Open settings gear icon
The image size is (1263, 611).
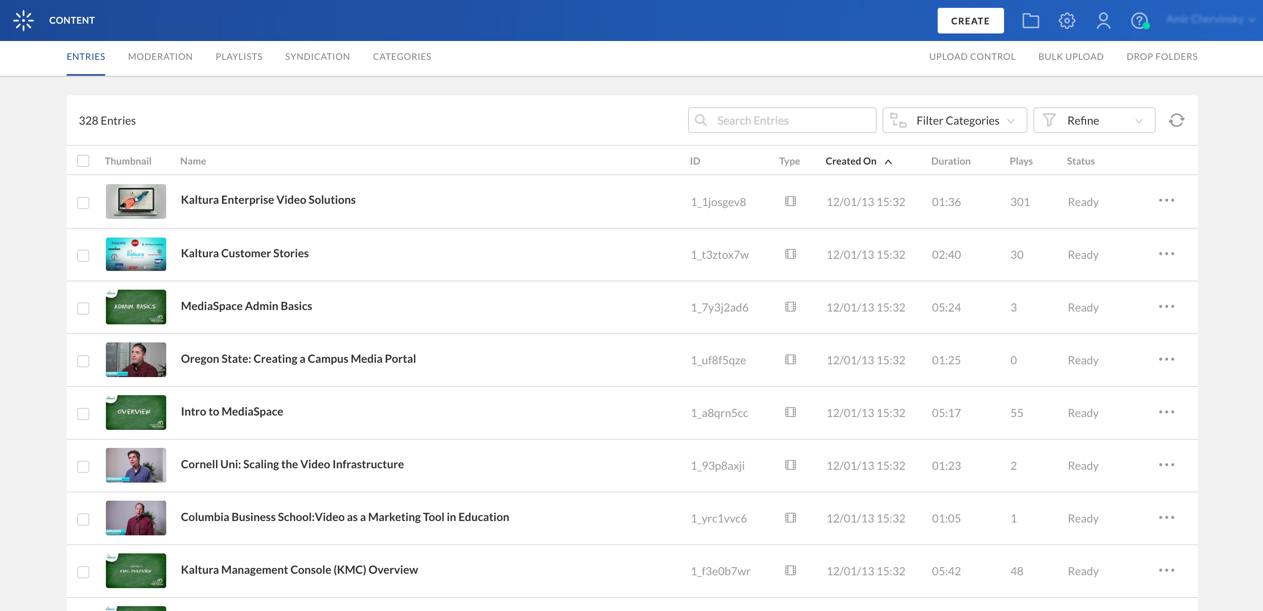pos(1067,21)
